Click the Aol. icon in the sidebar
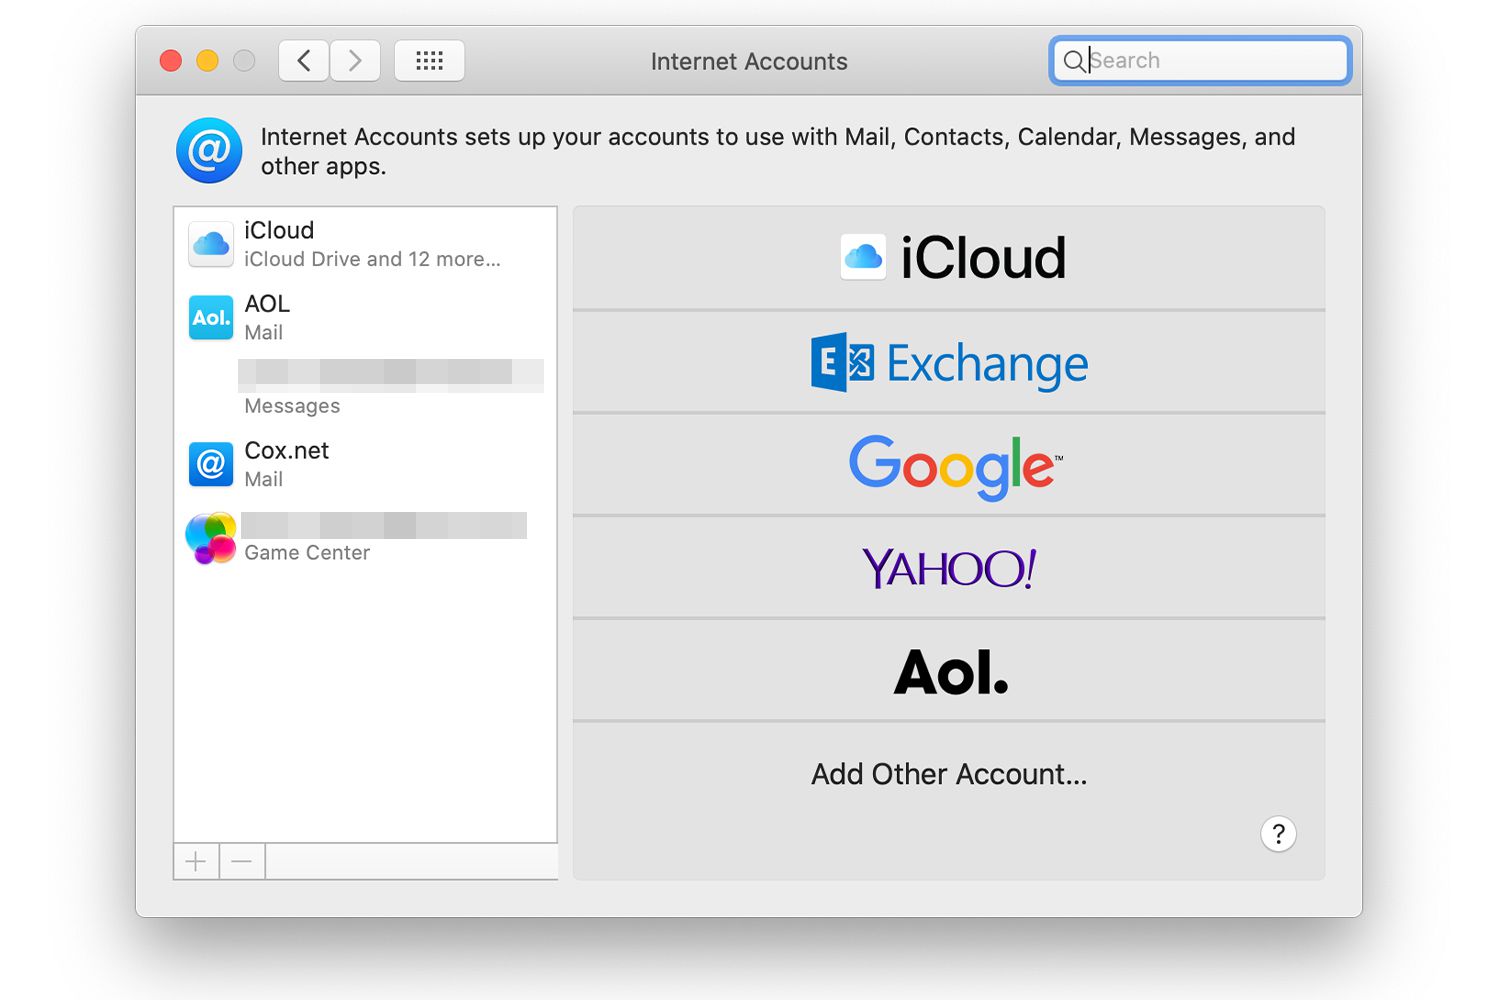 pos(211,318)
